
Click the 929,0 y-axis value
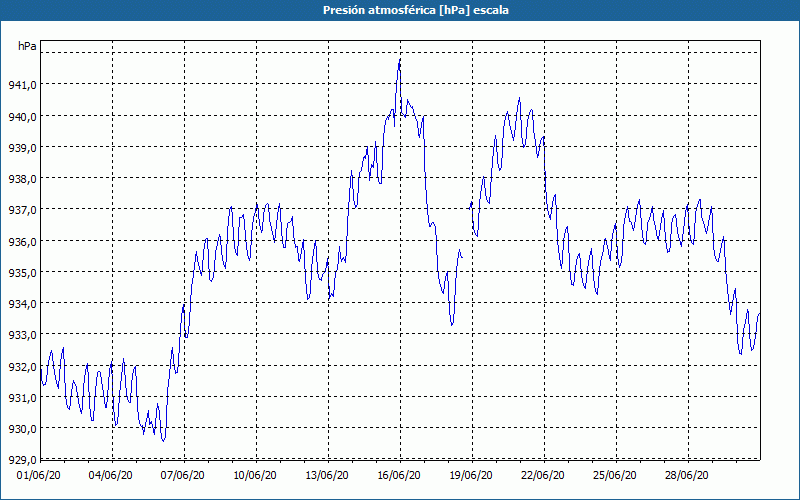(22, 460)
